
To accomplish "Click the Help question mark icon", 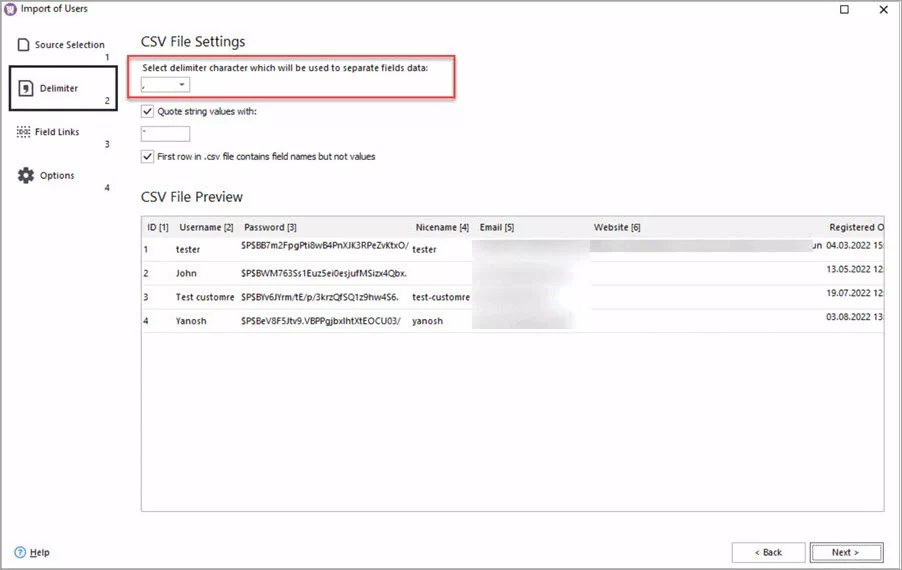I will 20,552.
